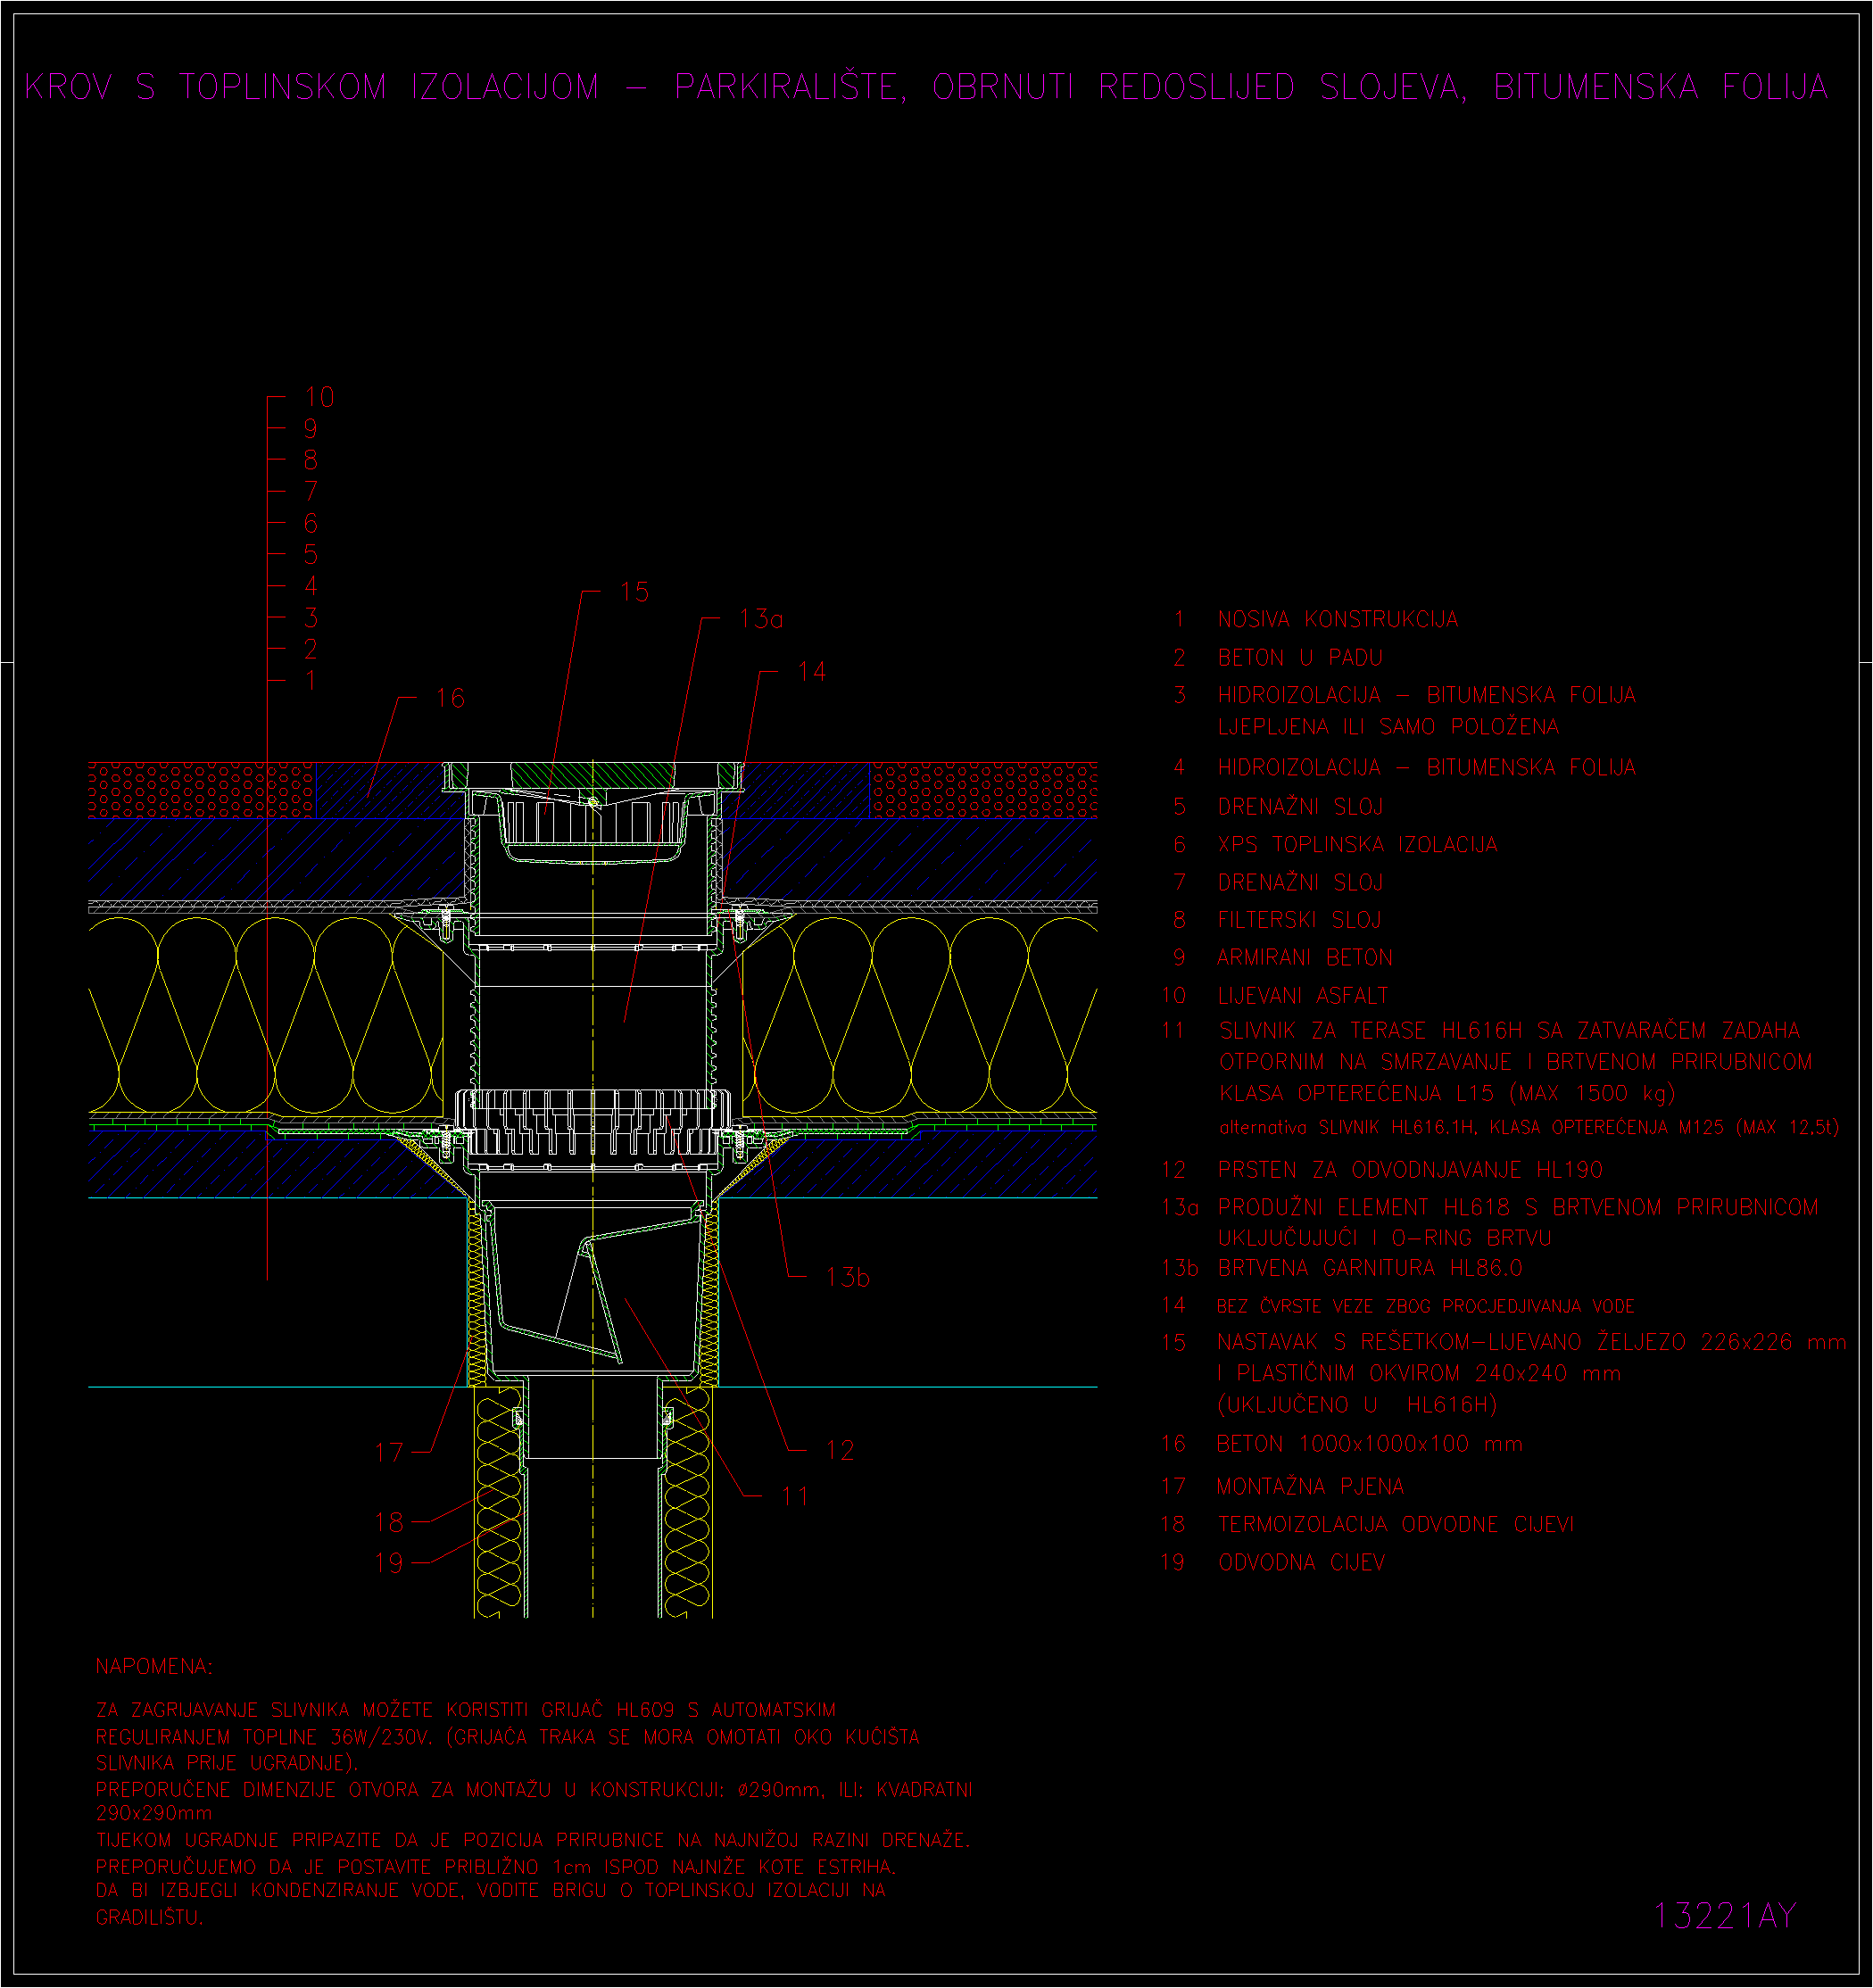
Task: Select callout label '14' near drain
Action: (812, 672)
